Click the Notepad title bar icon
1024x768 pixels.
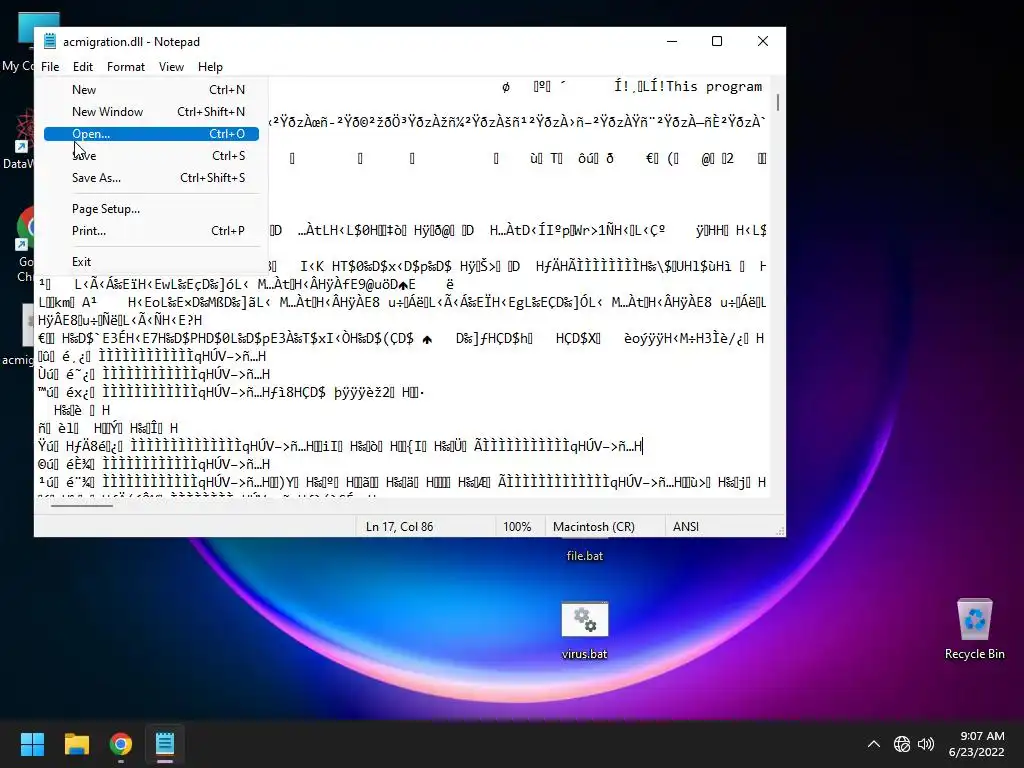coord(50,41)
